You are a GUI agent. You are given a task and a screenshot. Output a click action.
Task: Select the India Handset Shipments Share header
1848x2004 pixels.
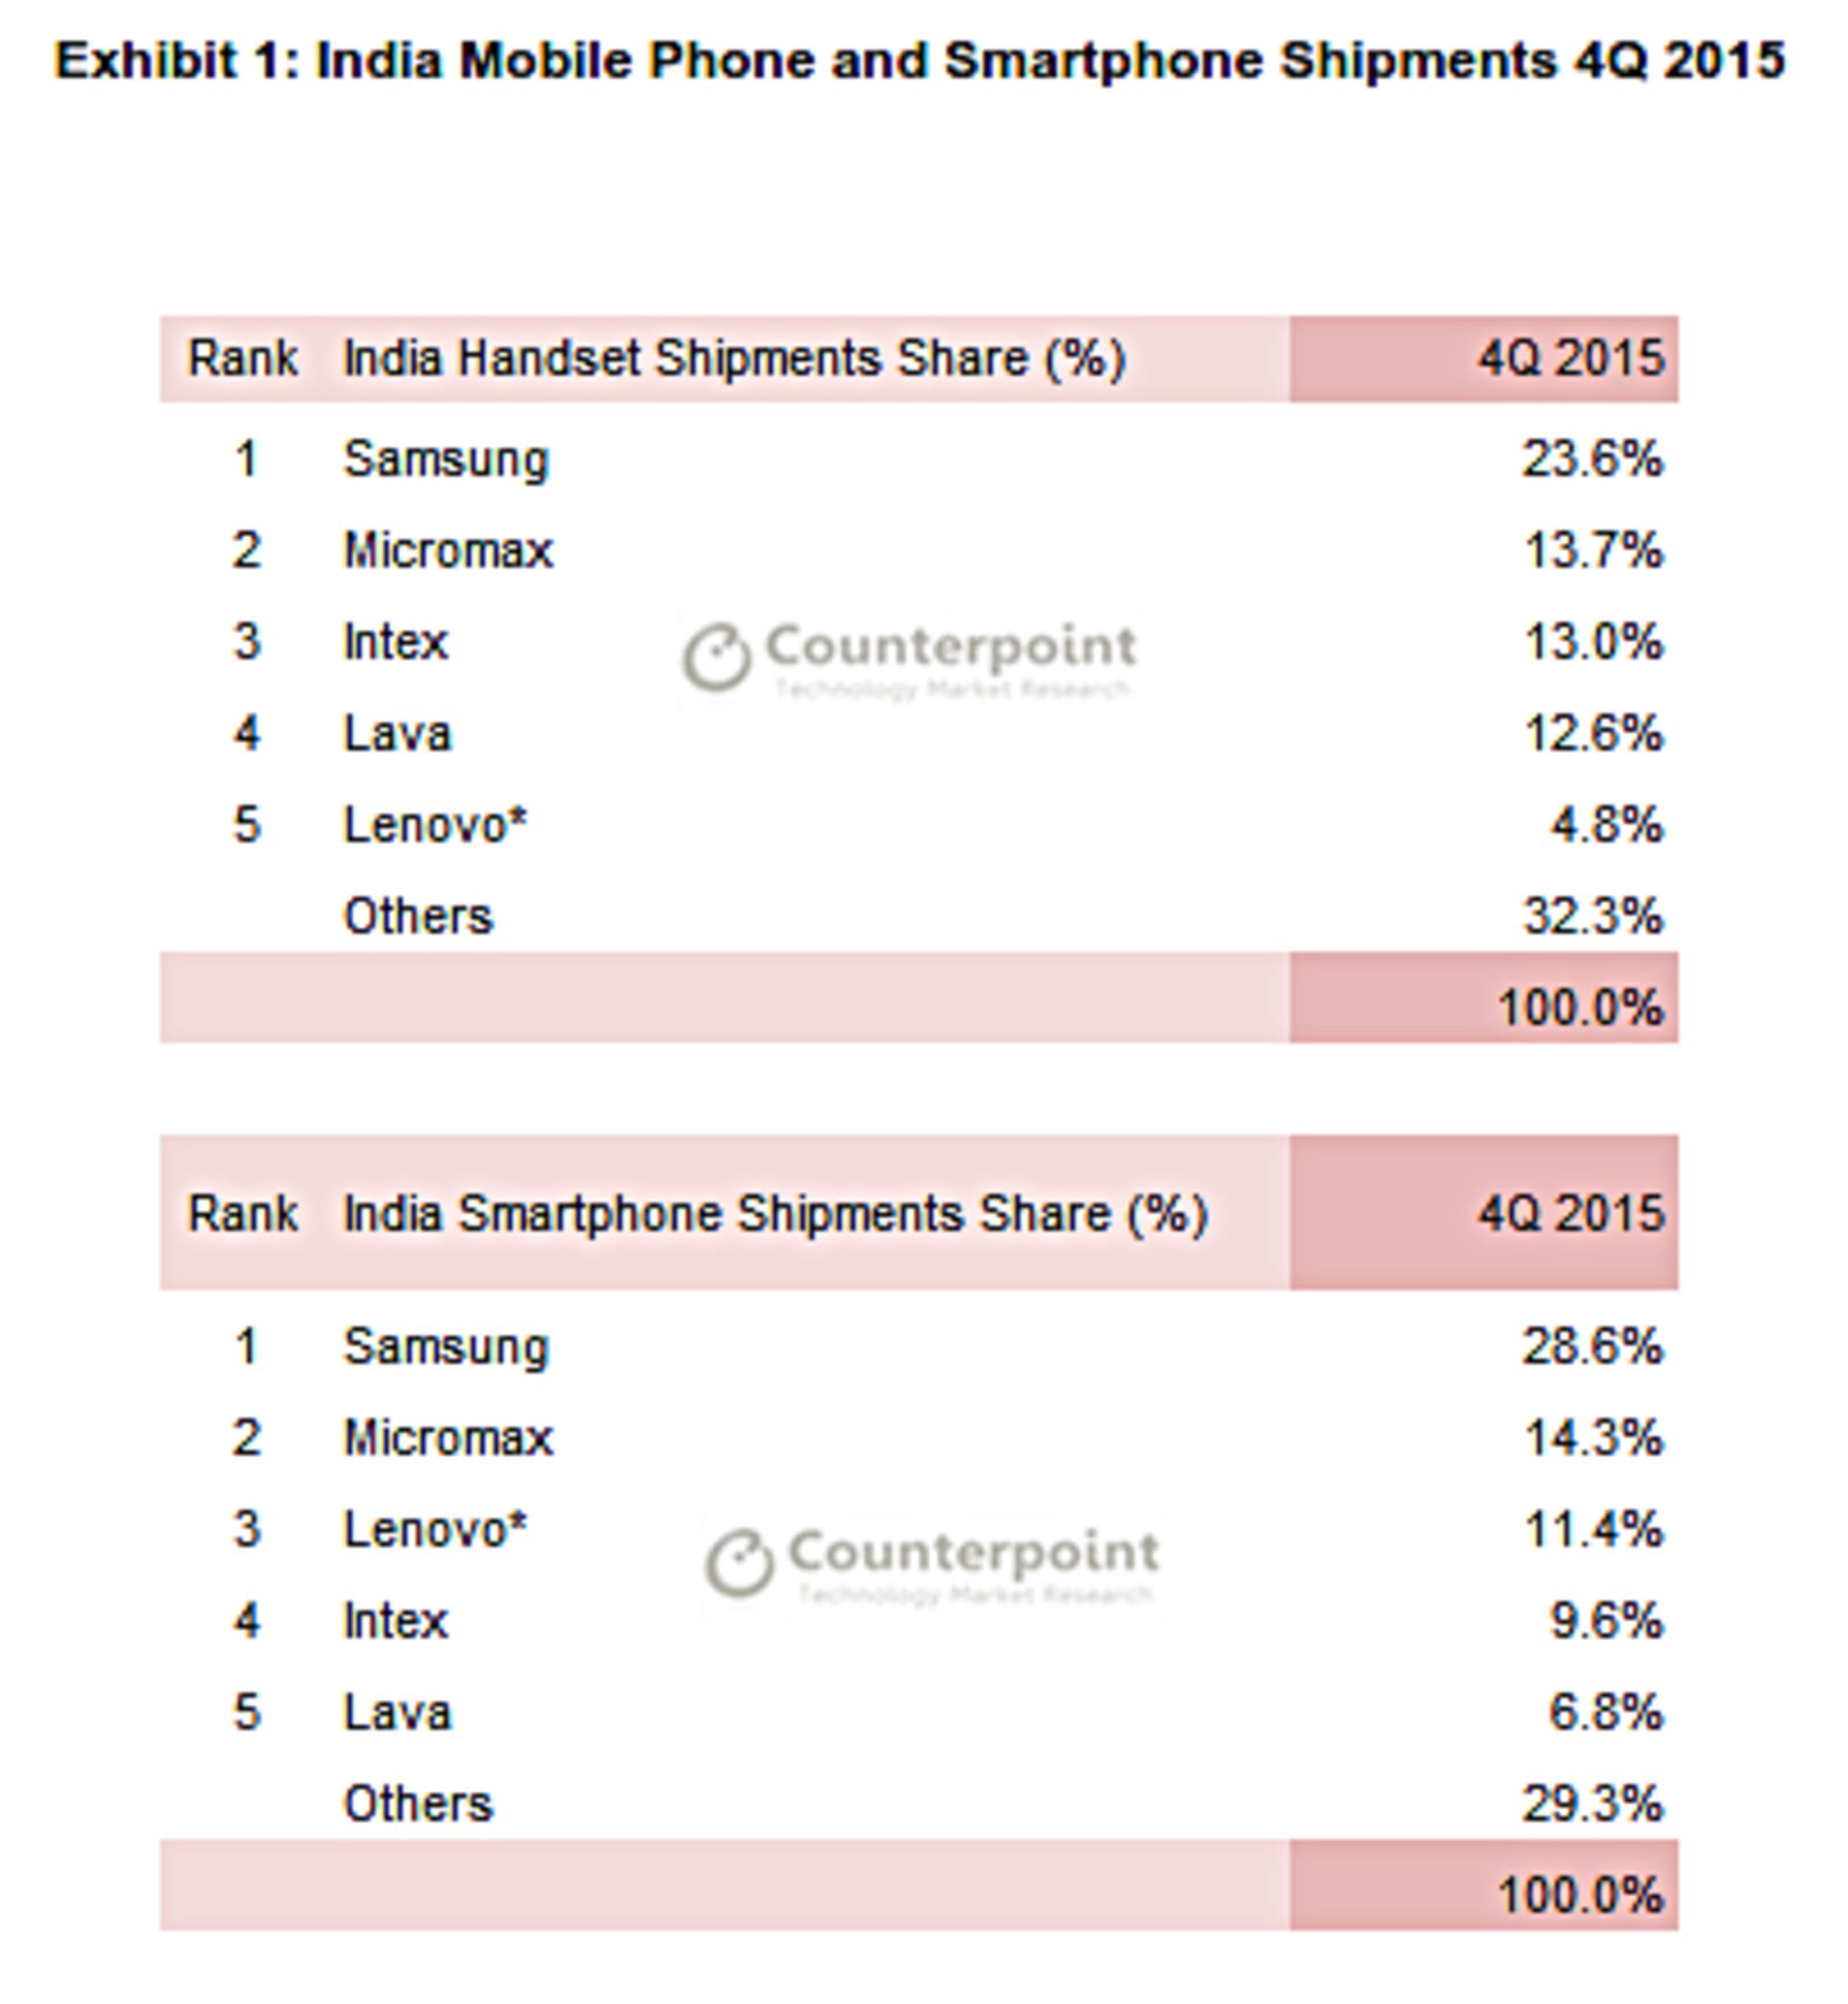(734, 358)
